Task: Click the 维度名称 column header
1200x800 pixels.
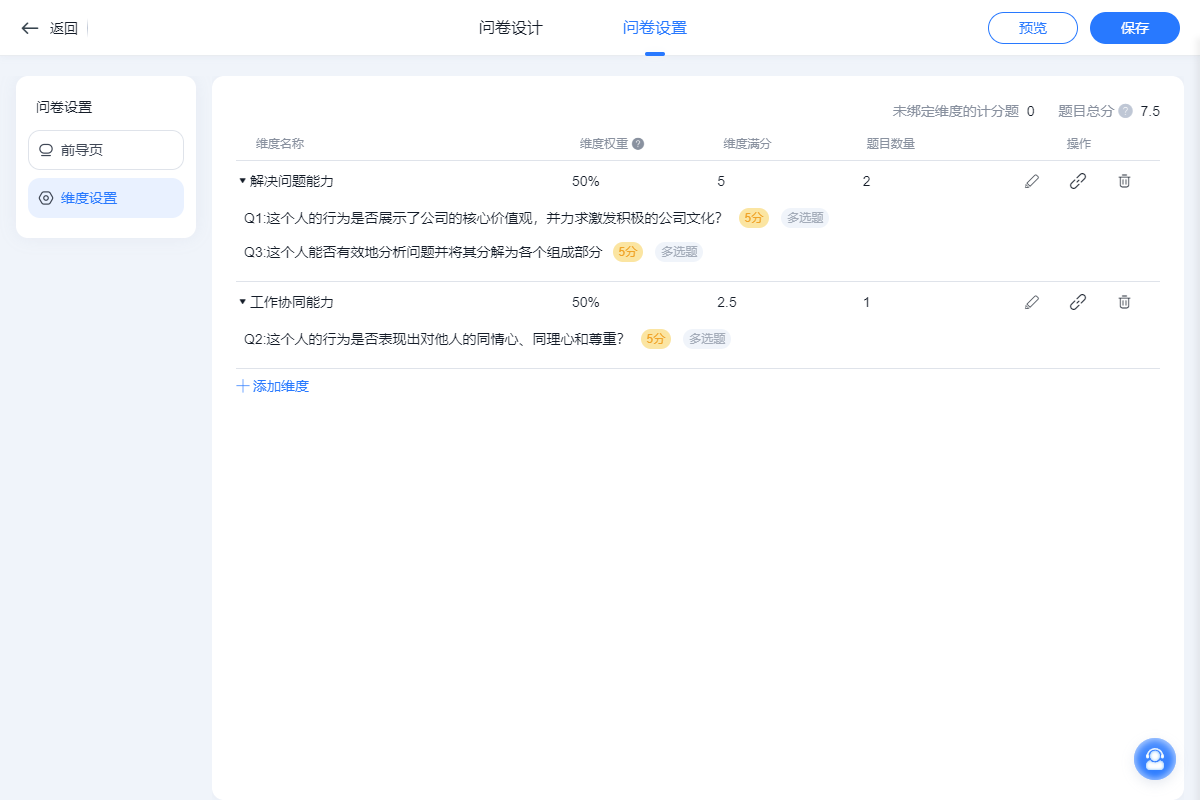Action: coord(280,144)
